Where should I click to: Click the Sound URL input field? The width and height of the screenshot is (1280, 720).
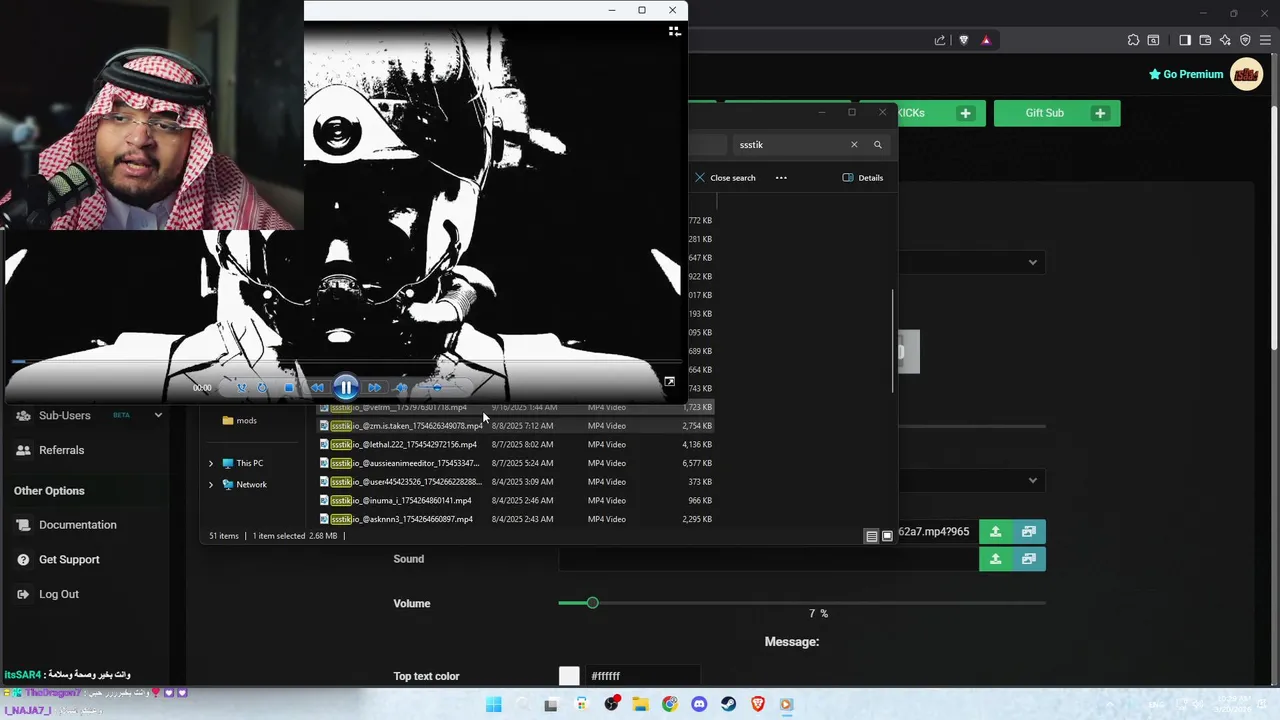tap(768, 559)
